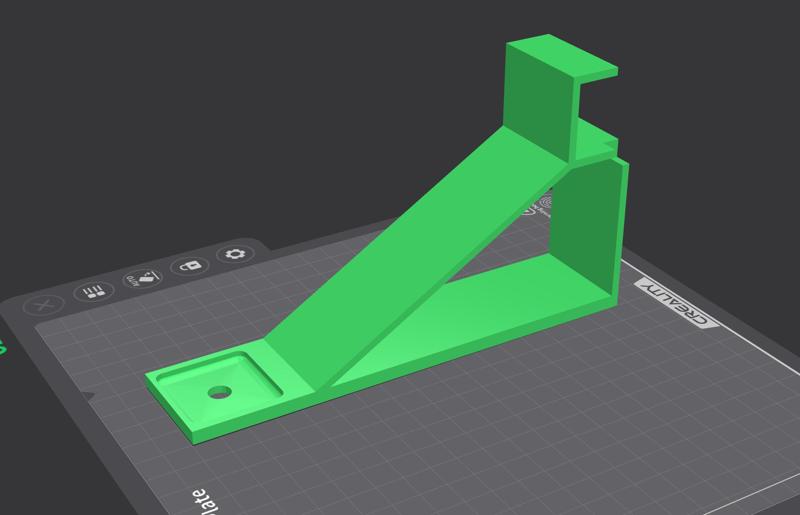
Task: Click the remove plate X icon
Action: coord(44,306)
